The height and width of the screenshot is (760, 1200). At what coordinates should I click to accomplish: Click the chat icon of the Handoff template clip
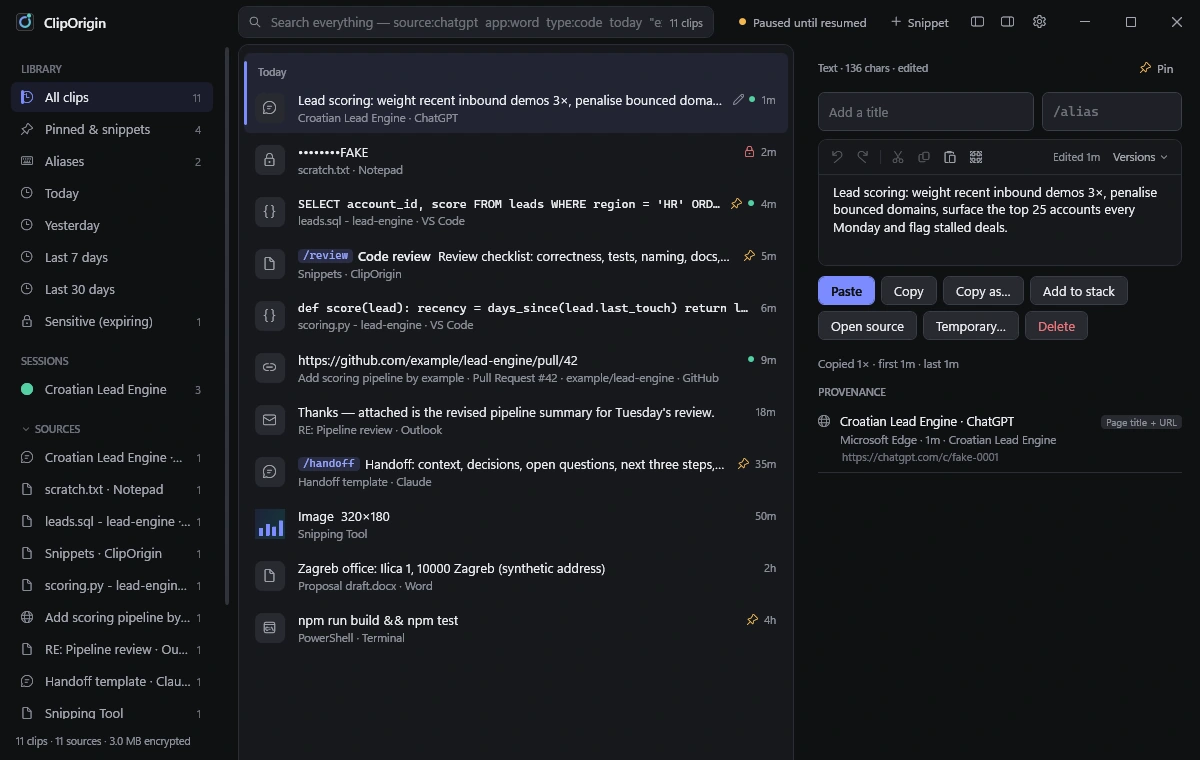[x=269, y=472]
